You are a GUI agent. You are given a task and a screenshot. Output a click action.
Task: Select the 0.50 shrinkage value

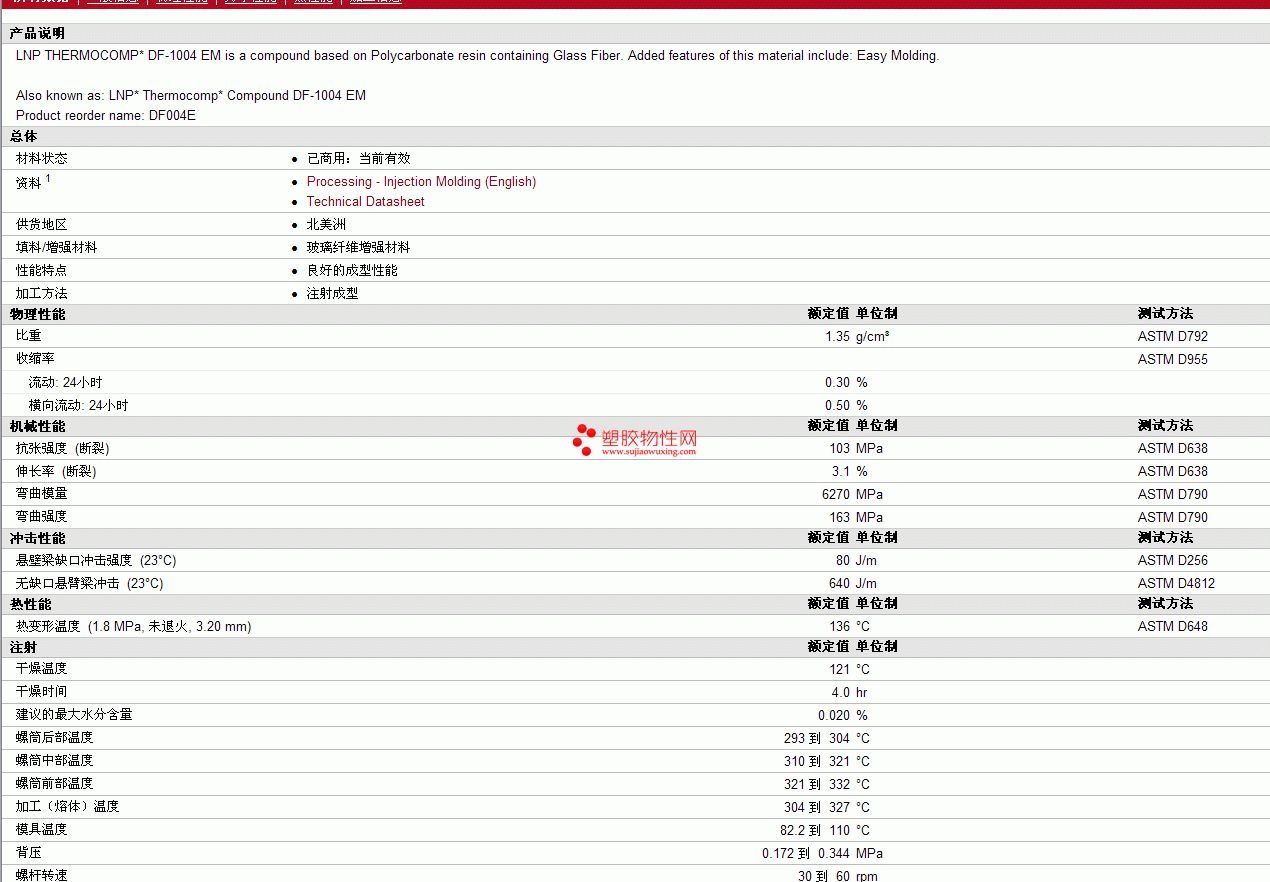[837, 406]
